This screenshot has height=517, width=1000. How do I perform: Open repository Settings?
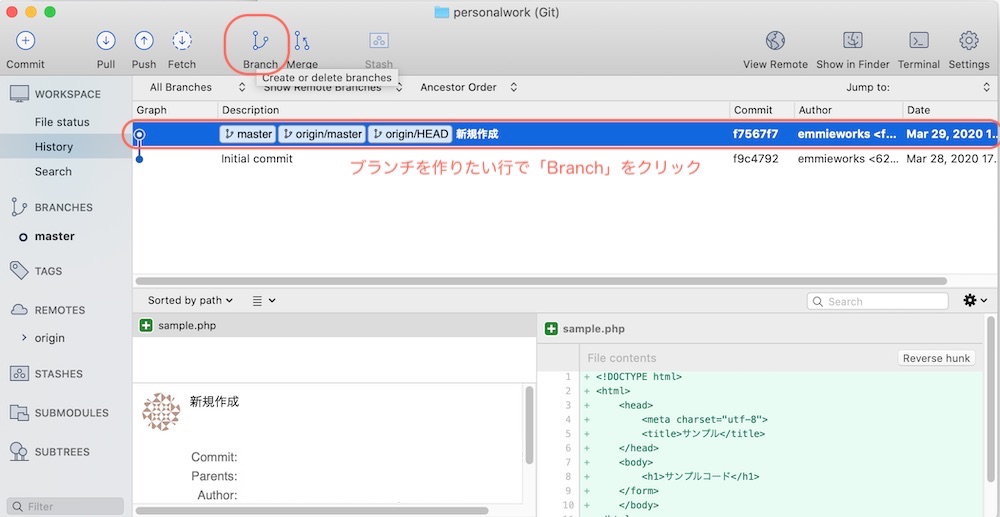tap(969, 41)
